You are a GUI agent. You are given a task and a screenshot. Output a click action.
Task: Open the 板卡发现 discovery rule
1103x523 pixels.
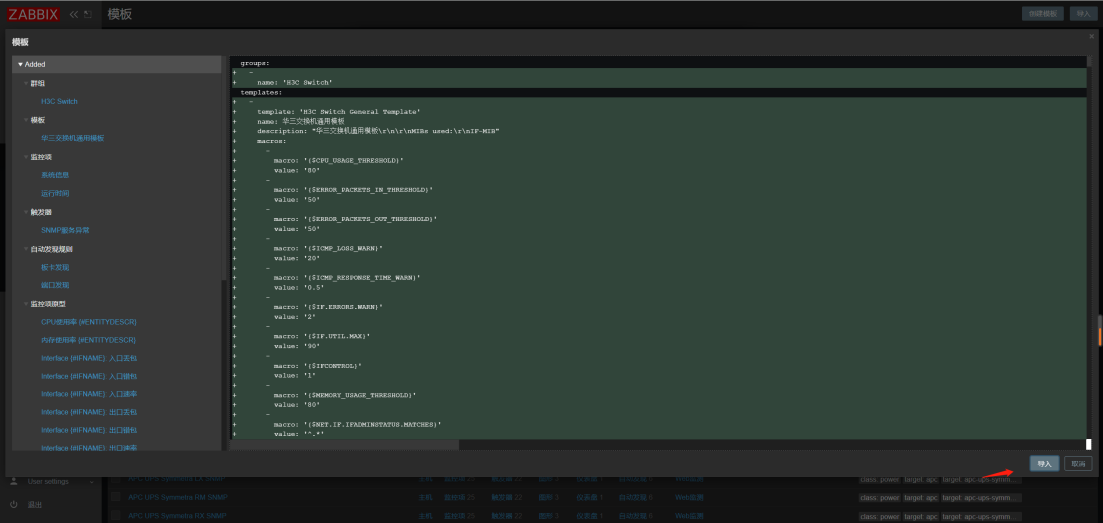[x=55, y=267]
